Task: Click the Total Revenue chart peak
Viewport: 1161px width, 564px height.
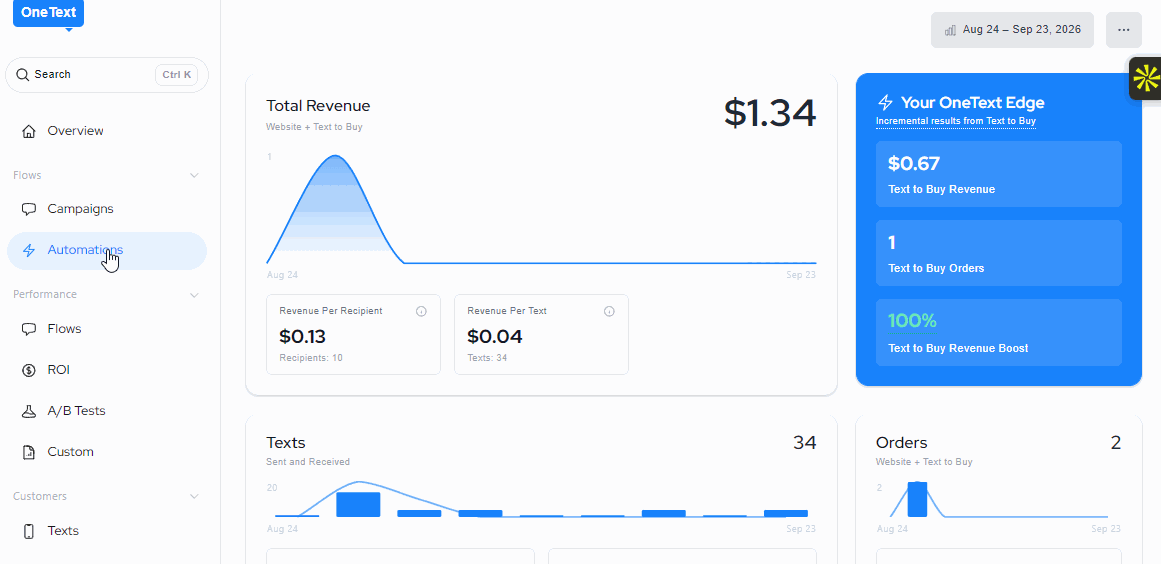Action: [x=335, y=156]
